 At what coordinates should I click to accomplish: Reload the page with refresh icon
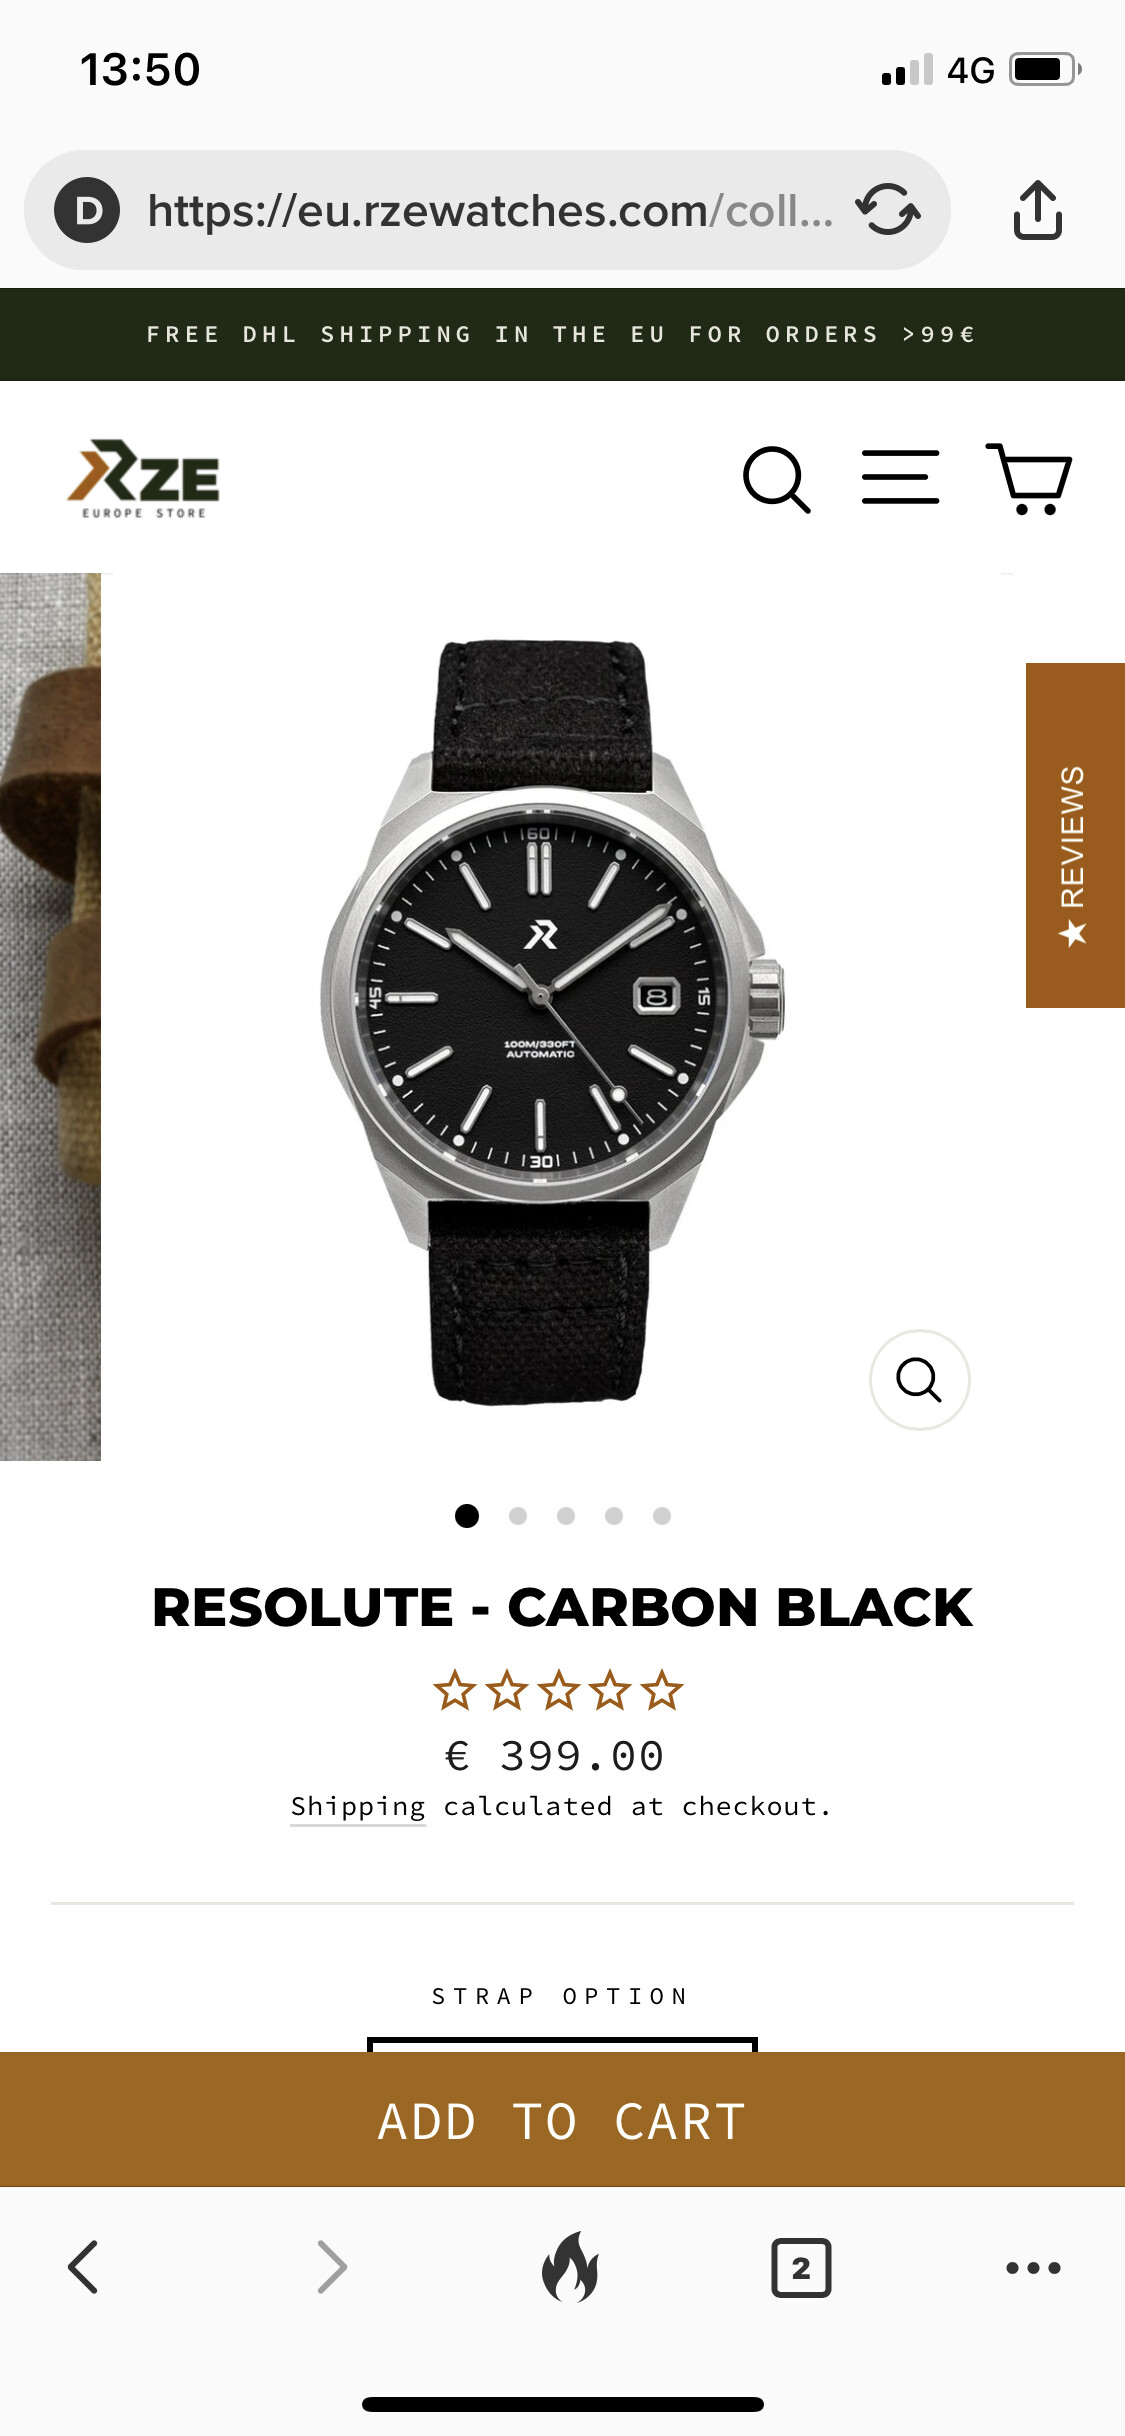point(888,210)
